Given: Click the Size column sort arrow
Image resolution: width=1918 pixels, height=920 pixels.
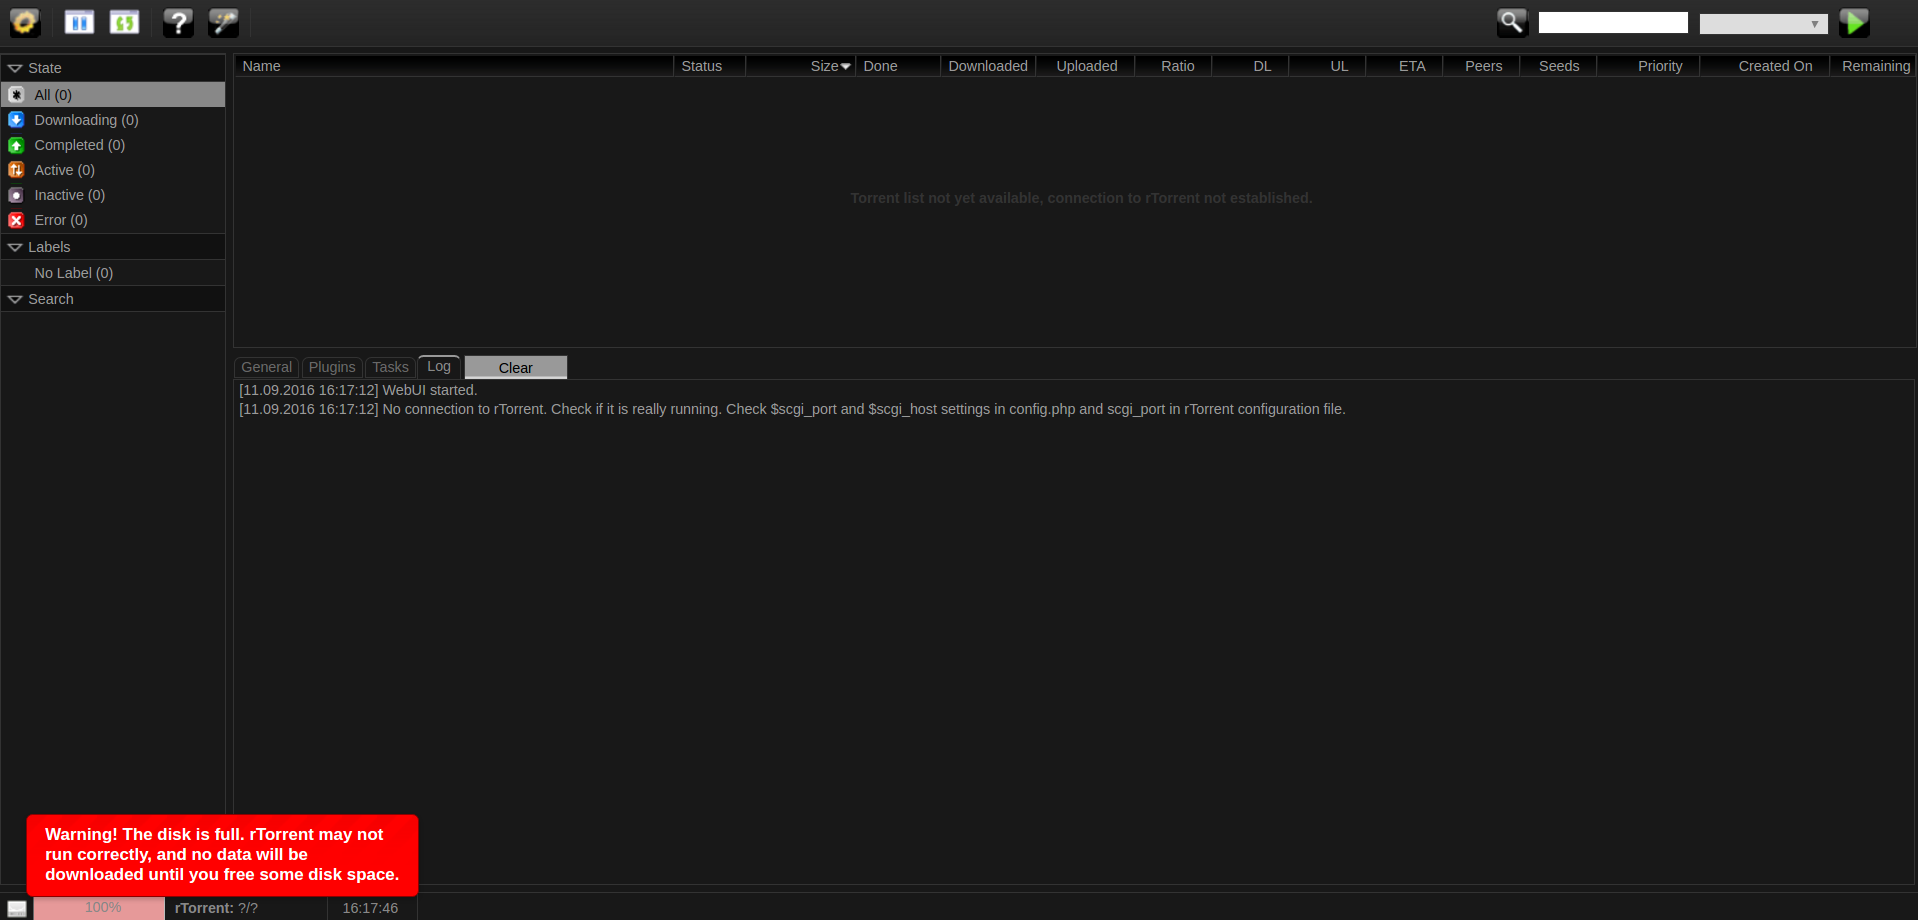Looking at the screenshot, I should (x=846, y=67).
